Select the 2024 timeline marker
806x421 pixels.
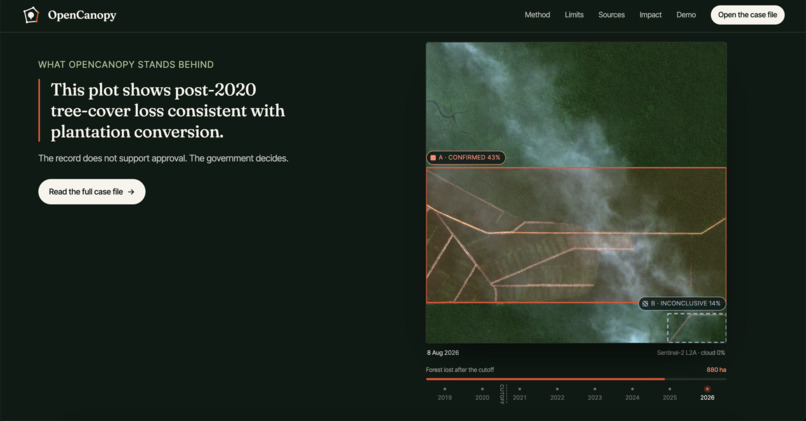click(632, 394)
